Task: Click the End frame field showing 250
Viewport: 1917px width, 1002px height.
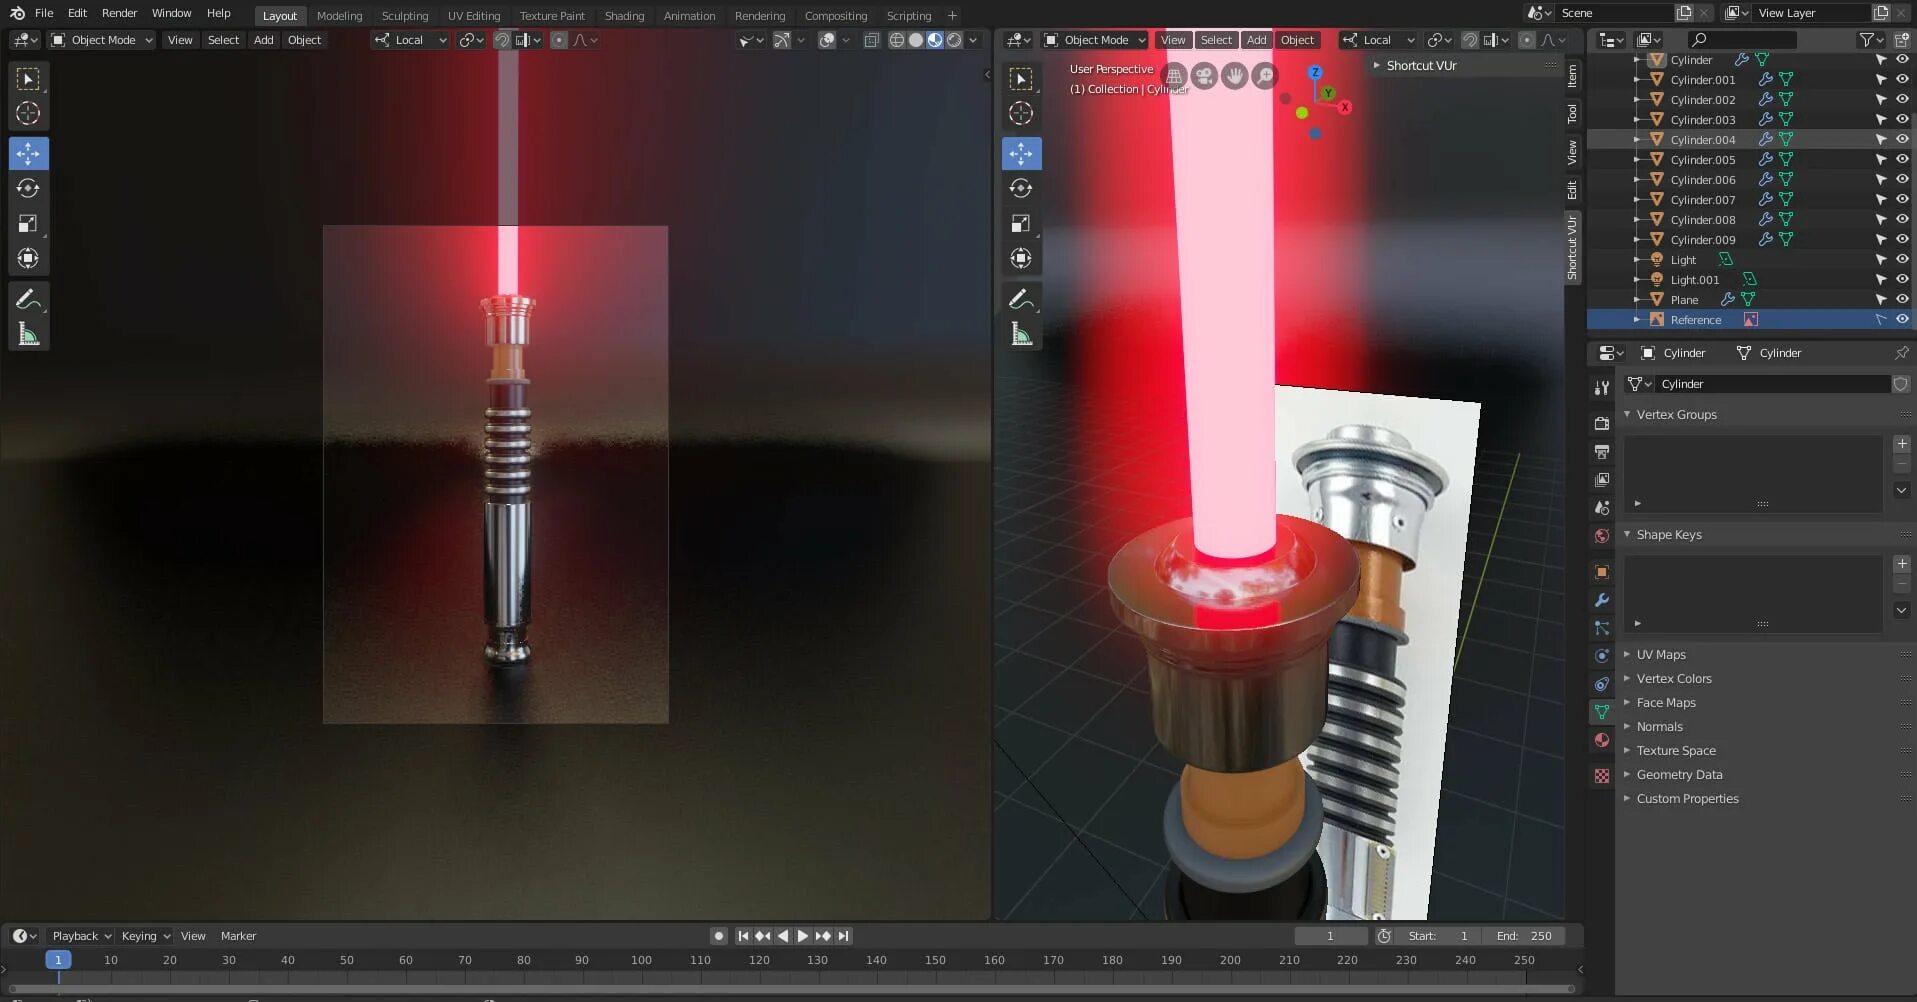Action: [x=1523, y=936]
